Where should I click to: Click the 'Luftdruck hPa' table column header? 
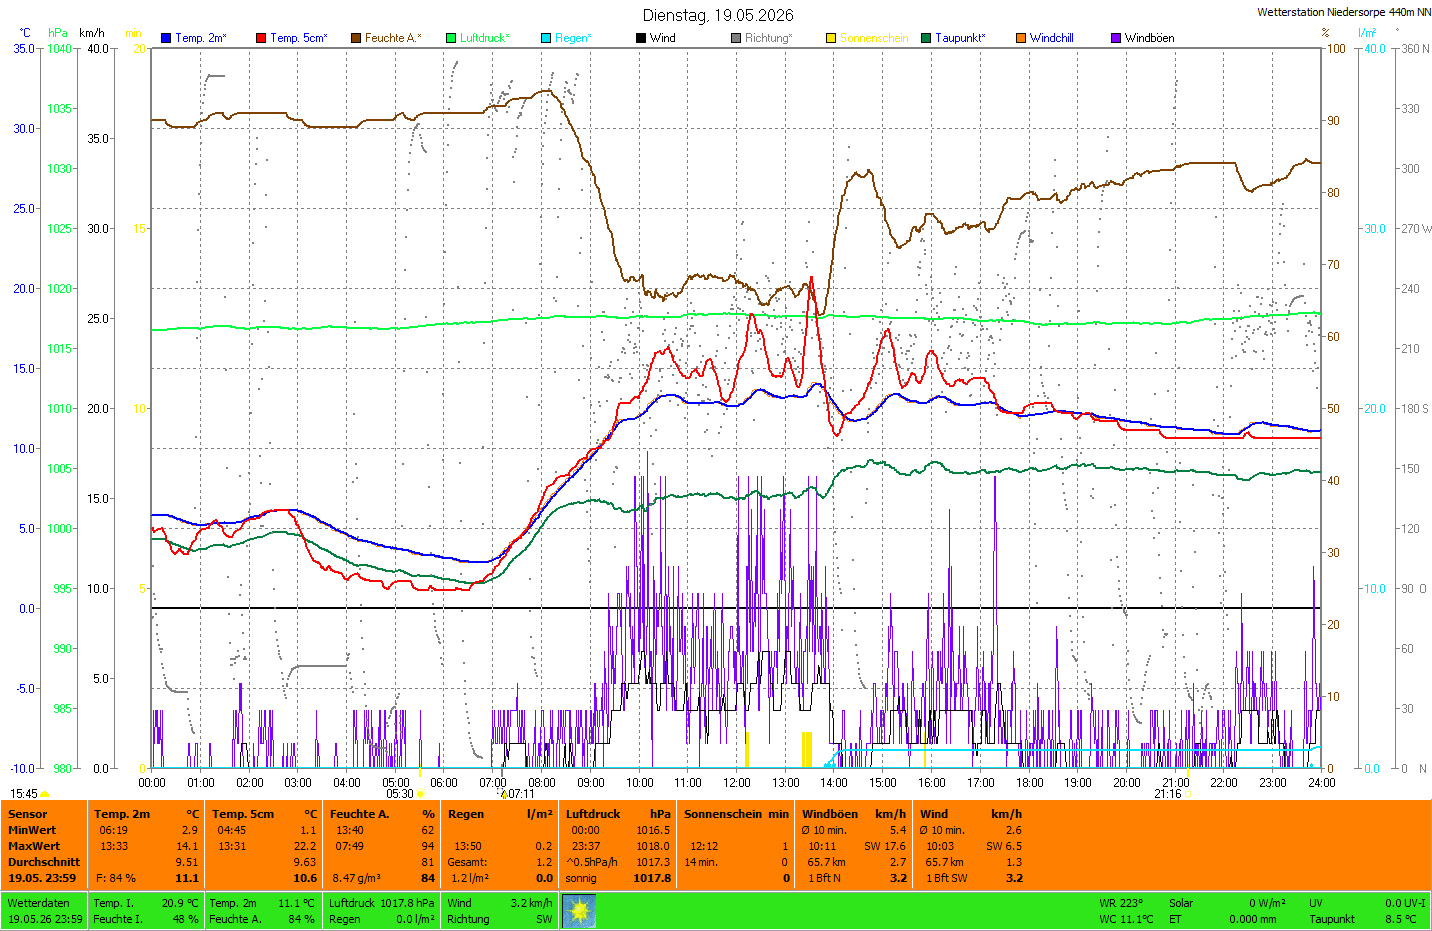[618, 814]
